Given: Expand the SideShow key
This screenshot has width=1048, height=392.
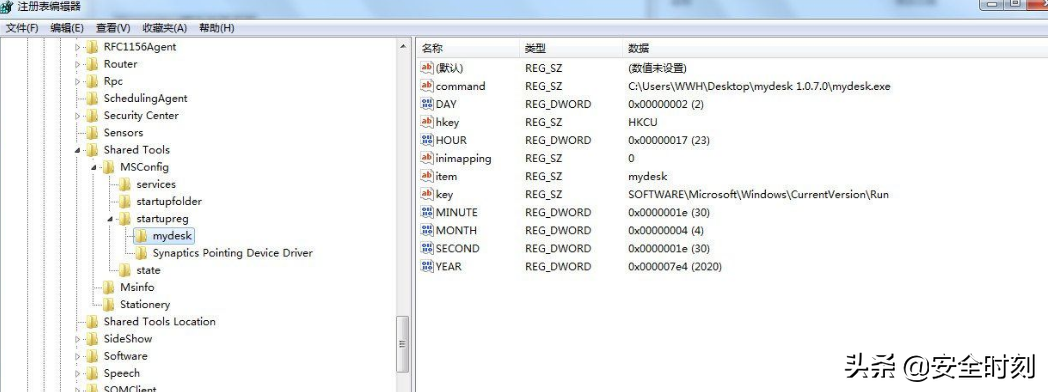Looking at the screenshot, I should tap(78, 339).
